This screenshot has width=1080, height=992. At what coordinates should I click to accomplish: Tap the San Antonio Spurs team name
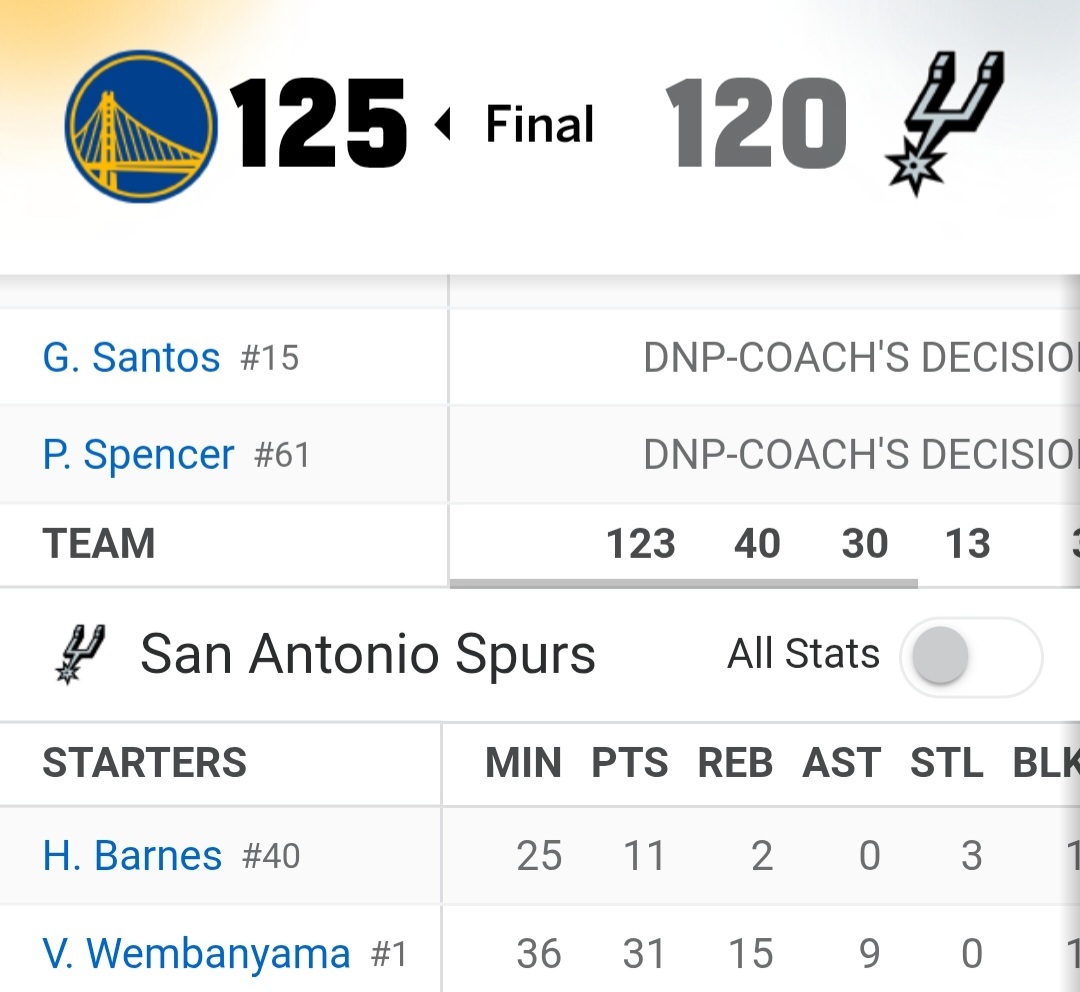click(367, 655)
